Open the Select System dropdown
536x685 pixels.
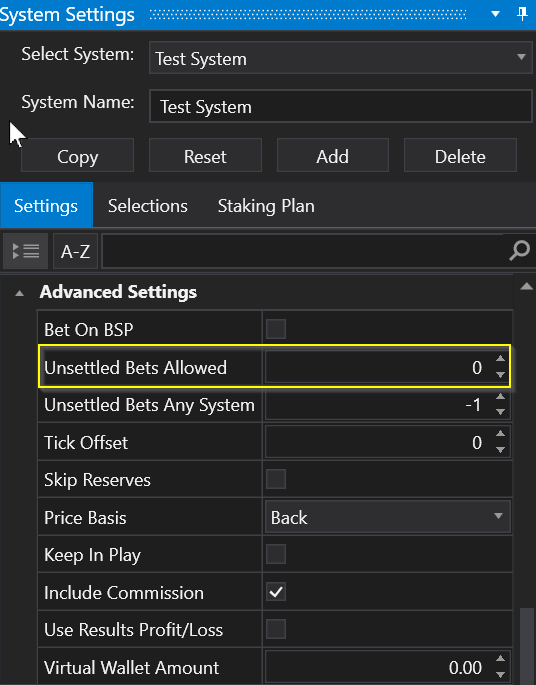coord(341,58)
